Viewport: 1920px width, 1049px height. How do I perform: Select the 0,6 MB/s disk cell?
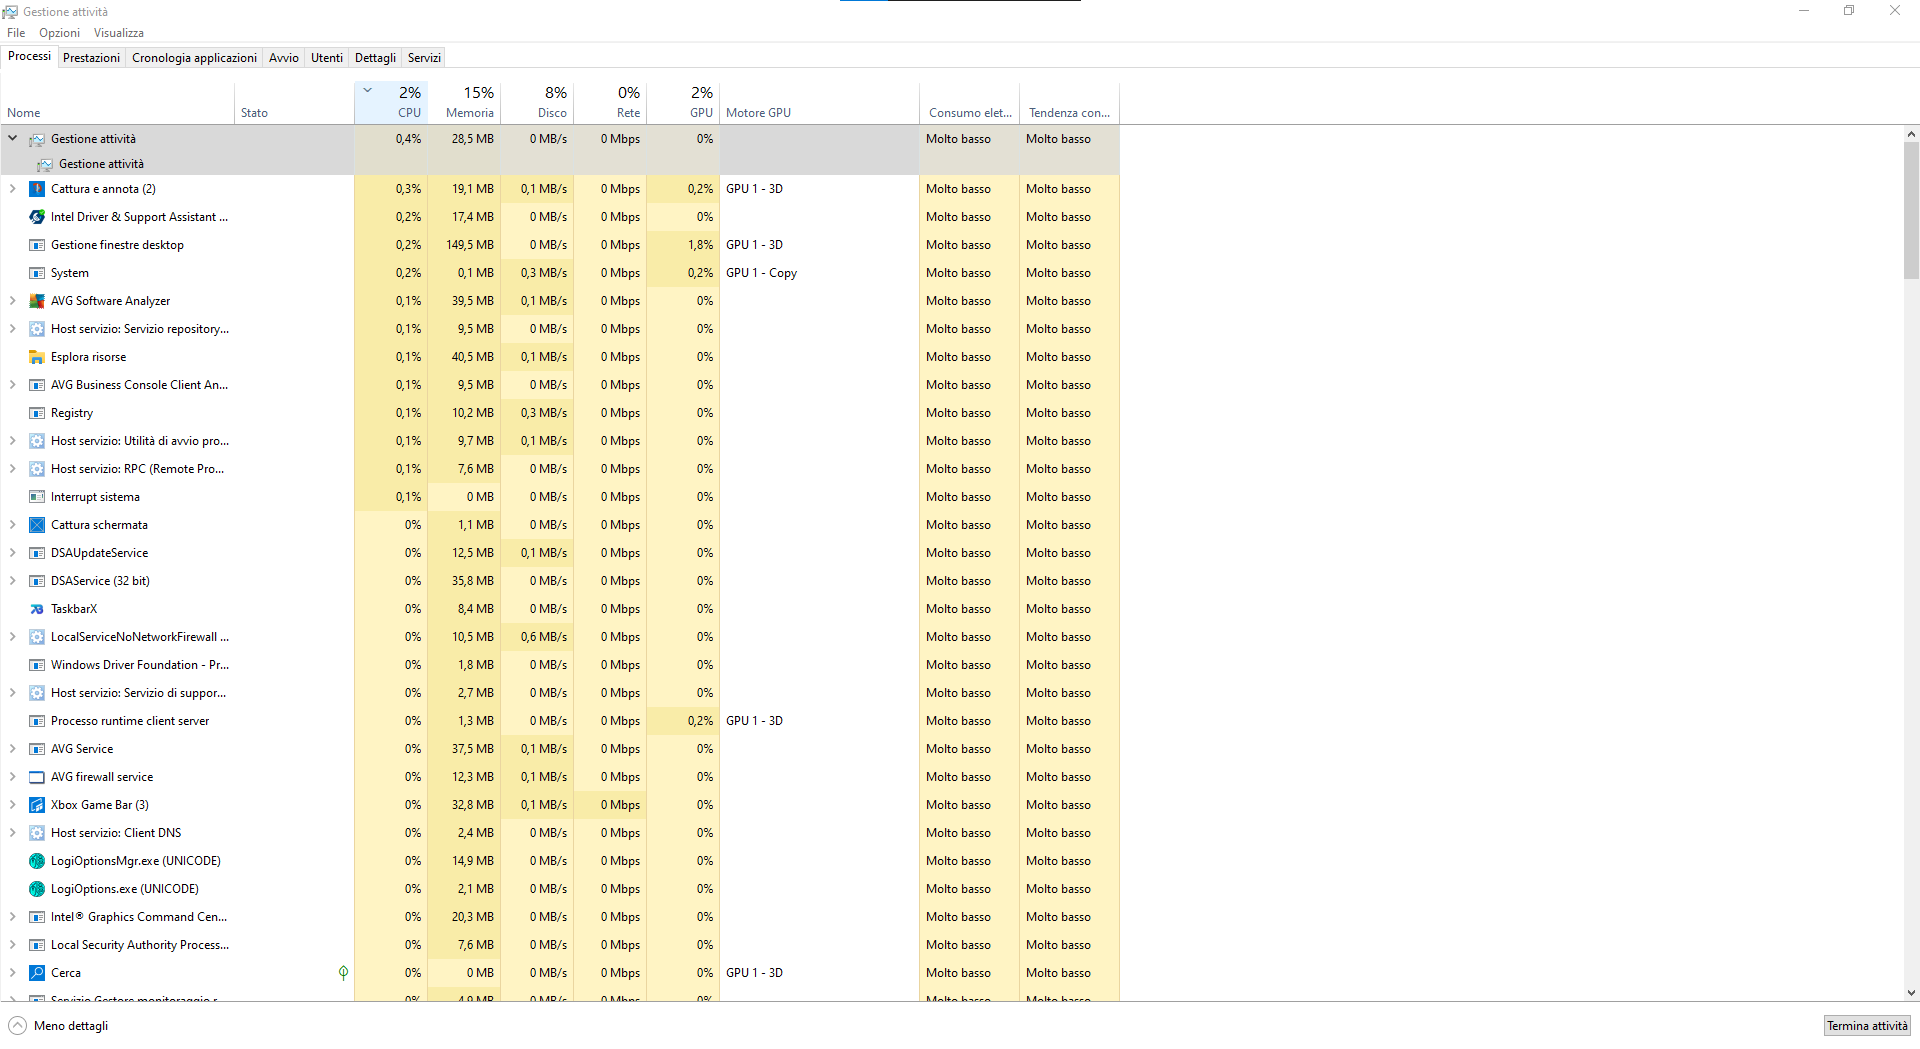pyautogui.click(x=537, y=637)
